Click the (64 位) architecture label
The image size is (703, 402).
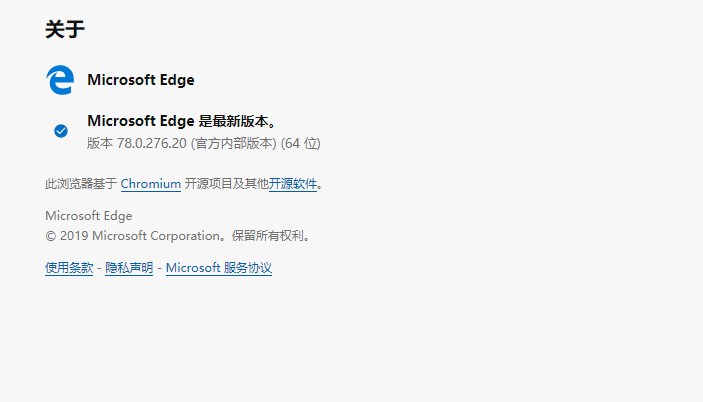click(x=301, y=143)
